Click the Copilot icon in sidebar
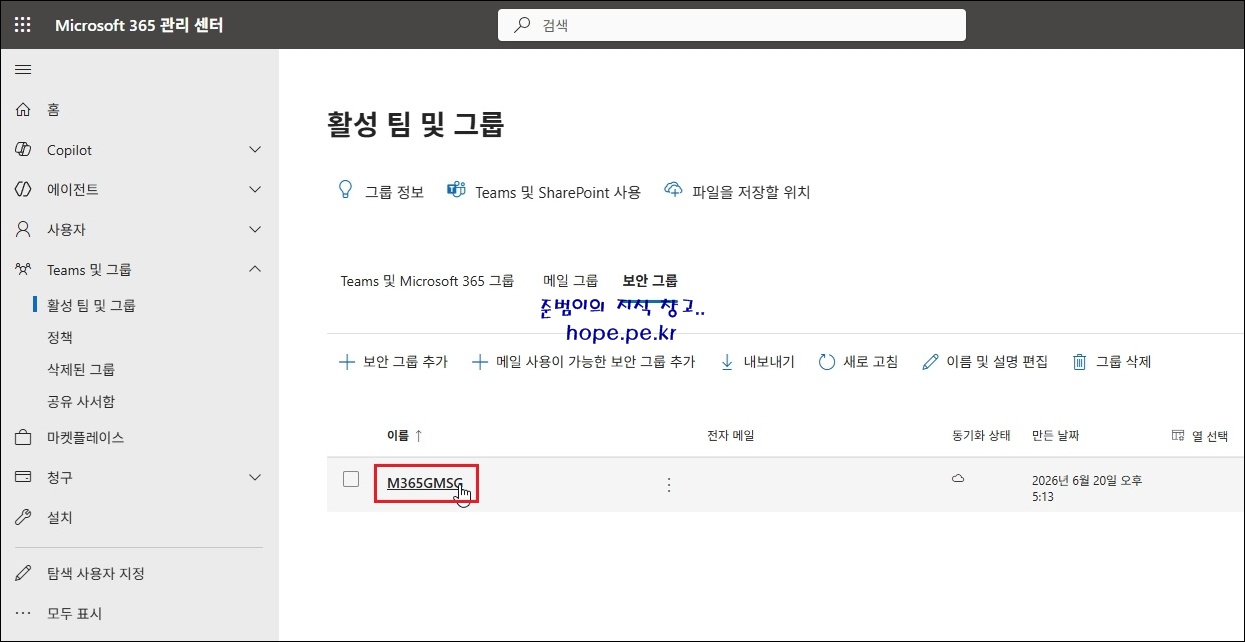The image size is (1245, 642). [x=23, y=150]
